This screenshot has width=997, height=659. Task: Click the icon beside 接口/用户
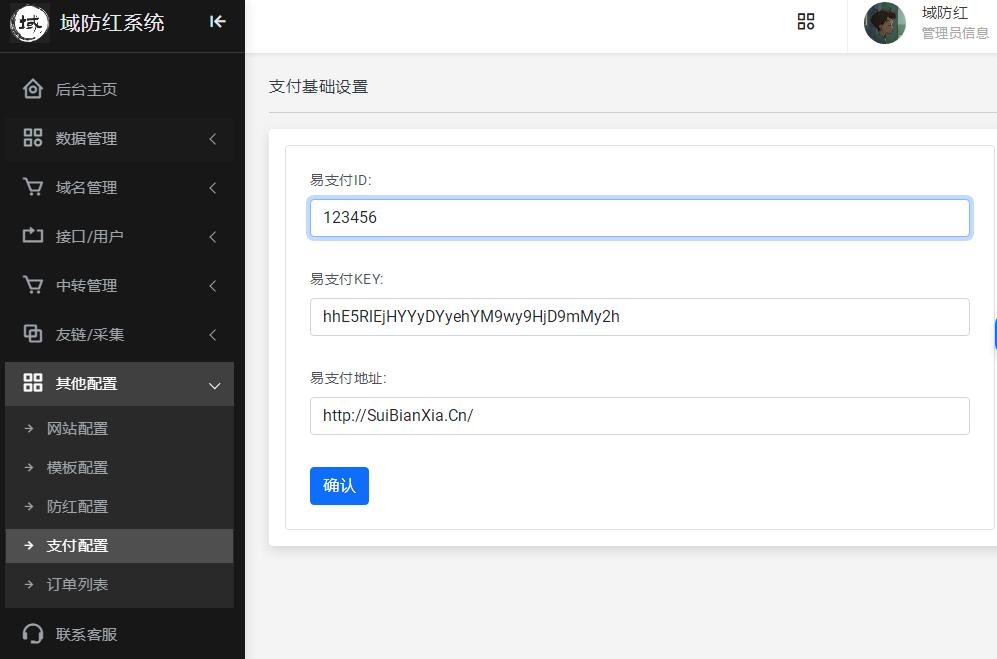pyautogui.click(x=33, y=236)
